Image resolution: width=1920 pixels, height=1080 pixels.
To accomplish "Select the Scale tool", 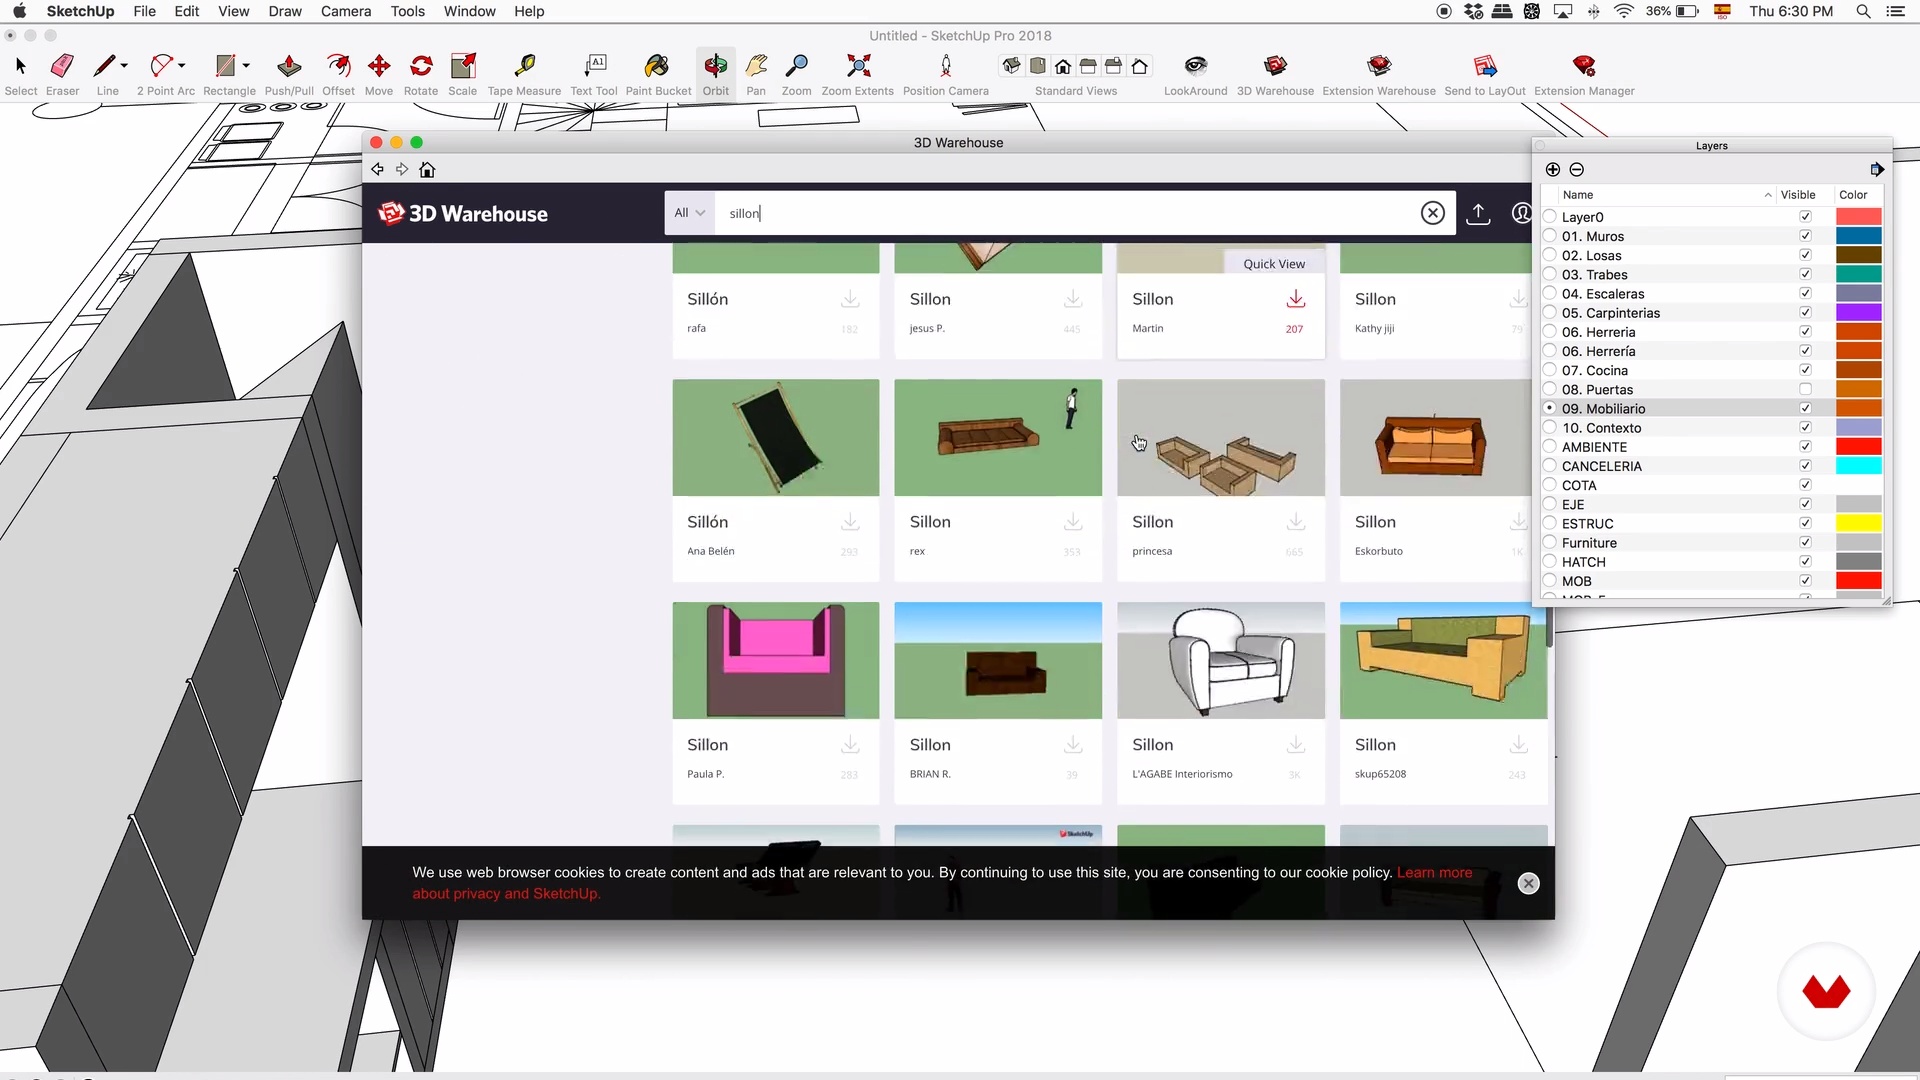I will (462, 74).
